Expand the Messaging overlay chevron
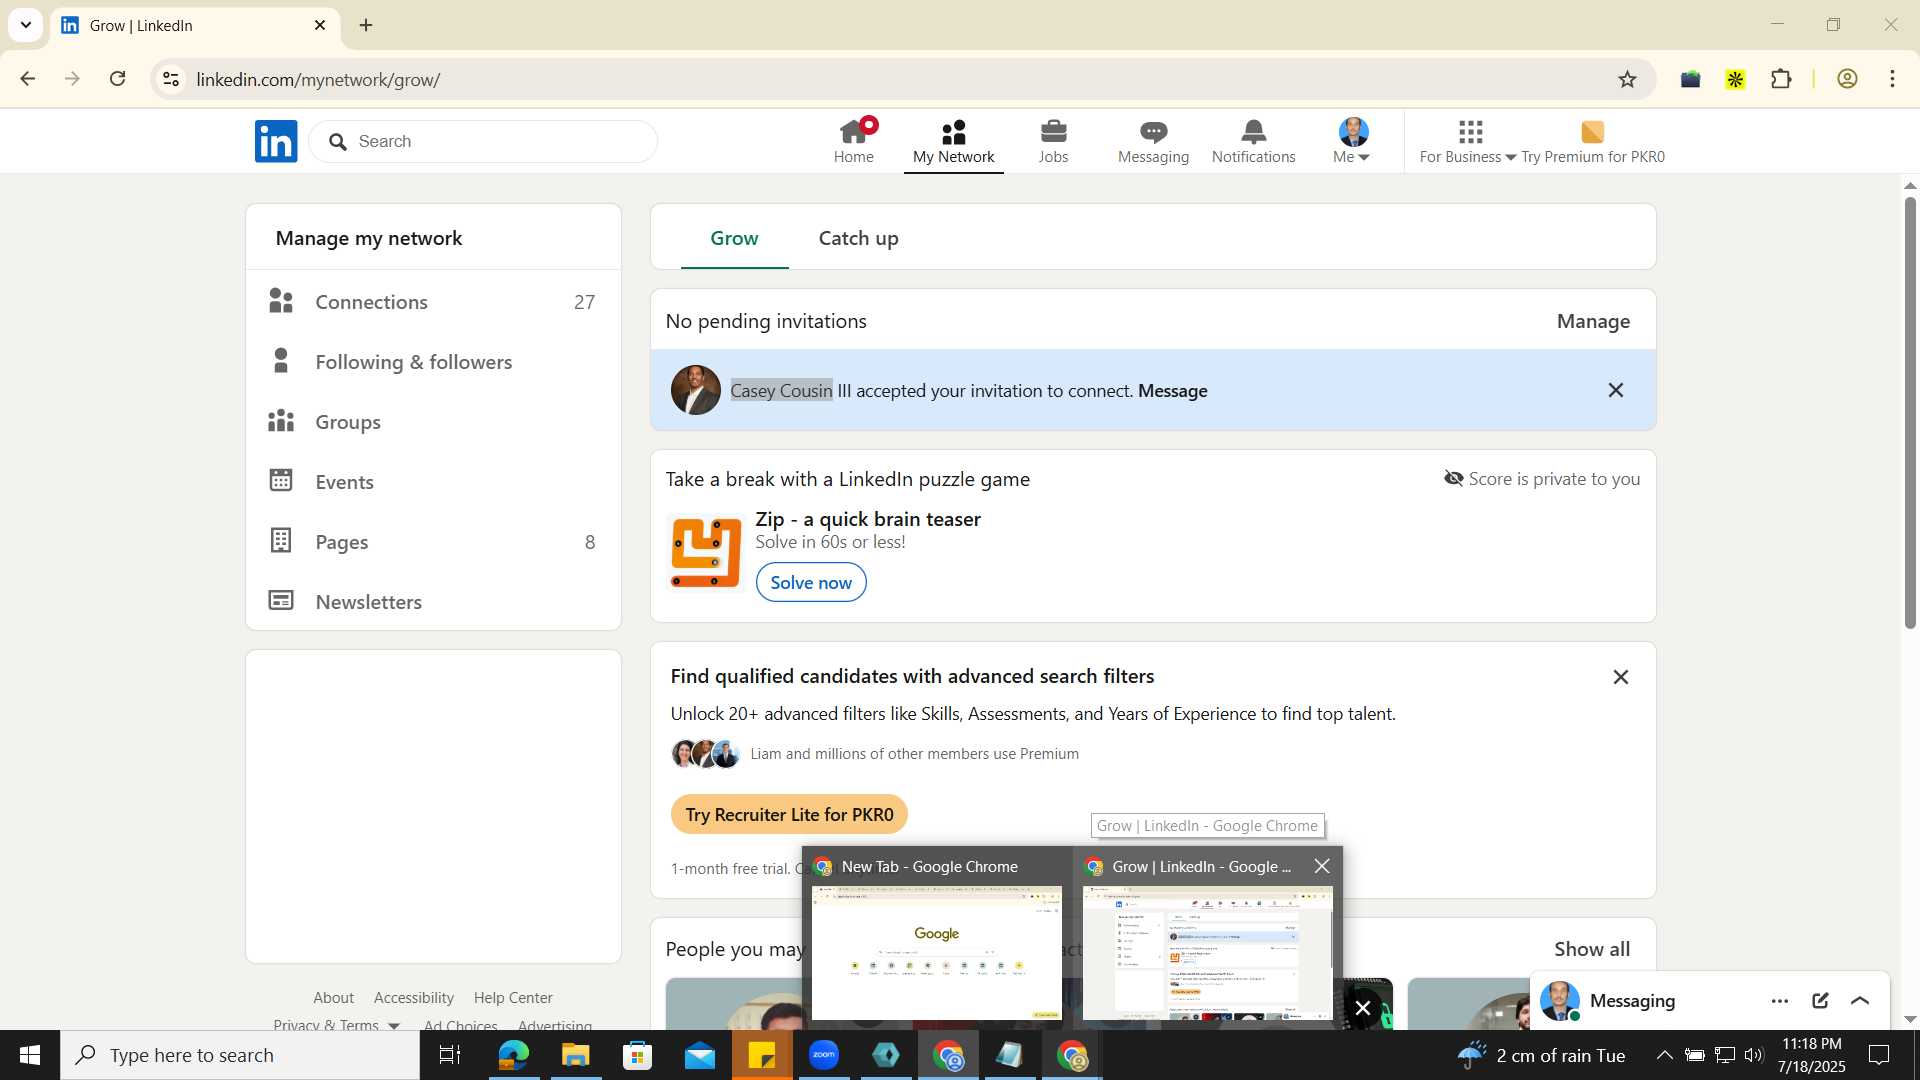 (x=1860, y=1001)
